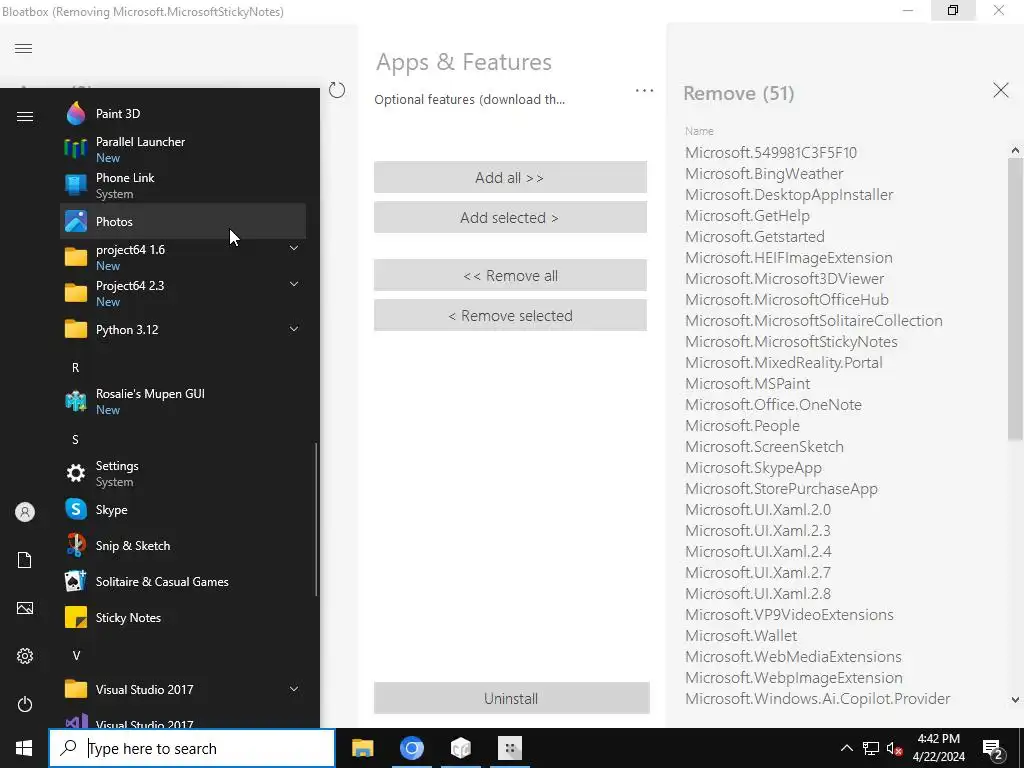Select Microsoft.BingWeather entry
1024x768 pixels.
[x=764, y=173]
